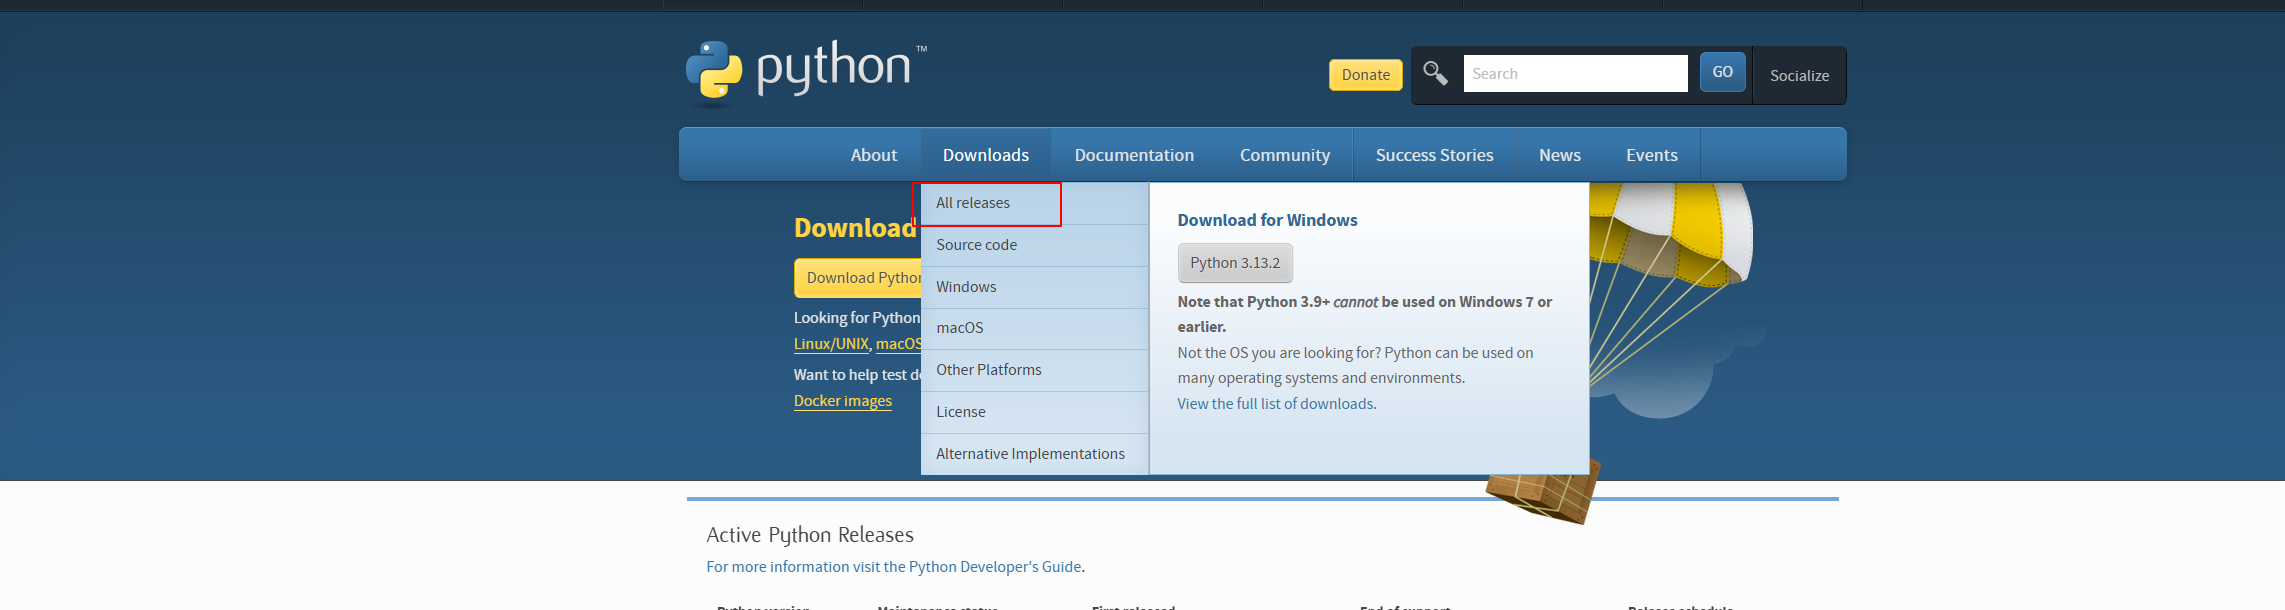The height and width of the screenshot is (610, 2285).
Task: Open the About menu
Action: tap(873, 155)
